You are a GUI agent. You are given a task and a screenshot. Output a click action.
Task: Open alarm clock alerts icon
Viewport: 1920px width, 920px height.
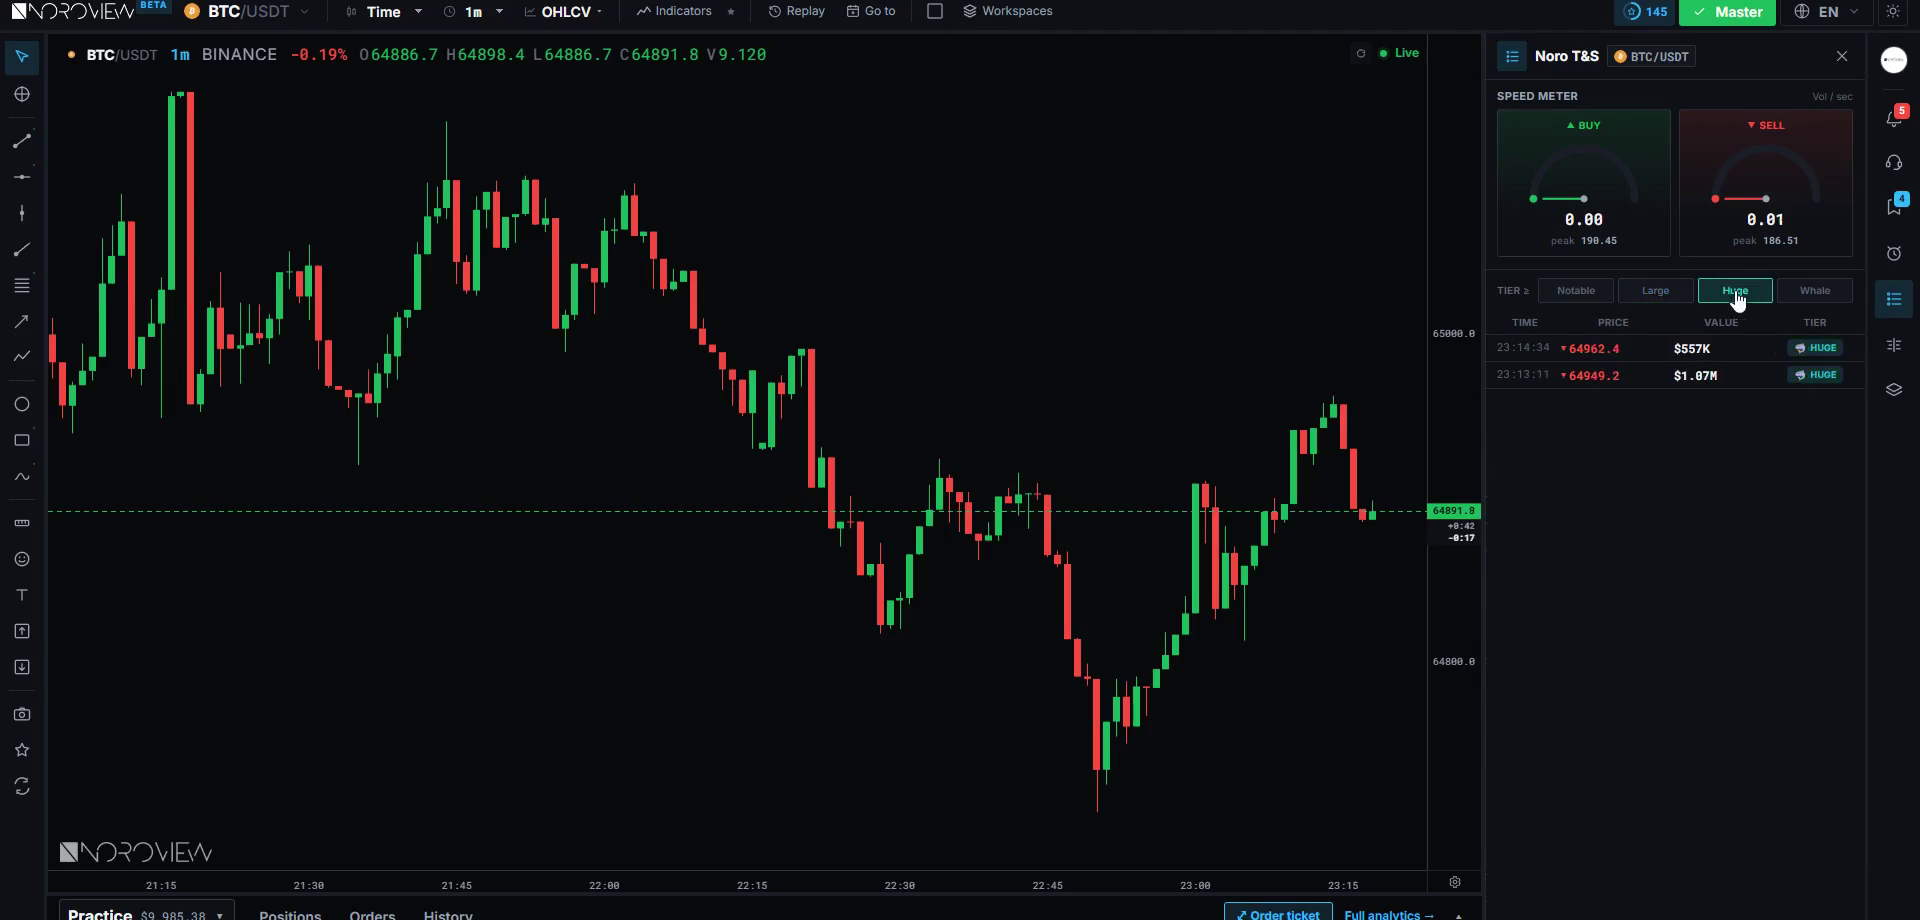click(x=1894, y=253)
